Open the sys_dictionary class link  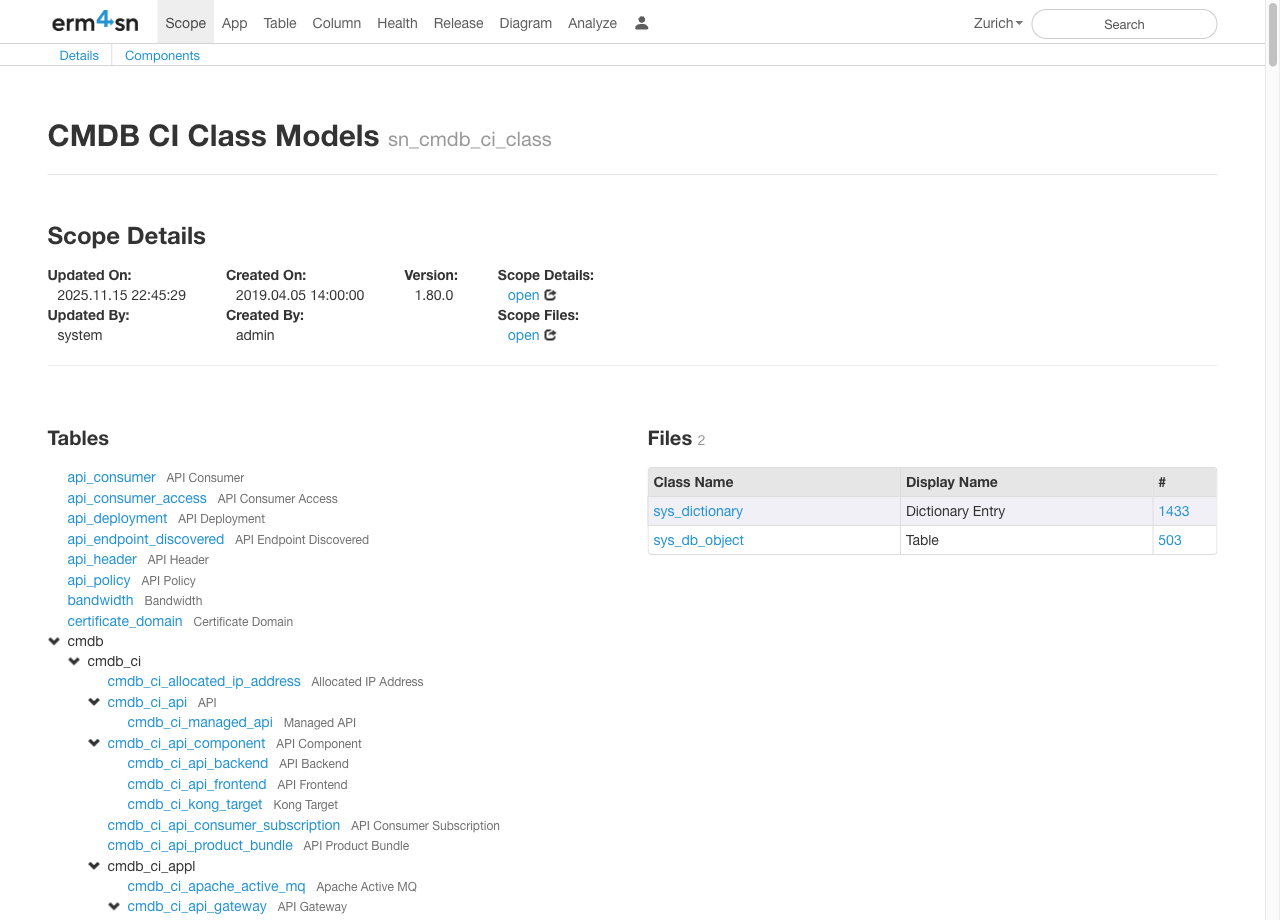698,511
